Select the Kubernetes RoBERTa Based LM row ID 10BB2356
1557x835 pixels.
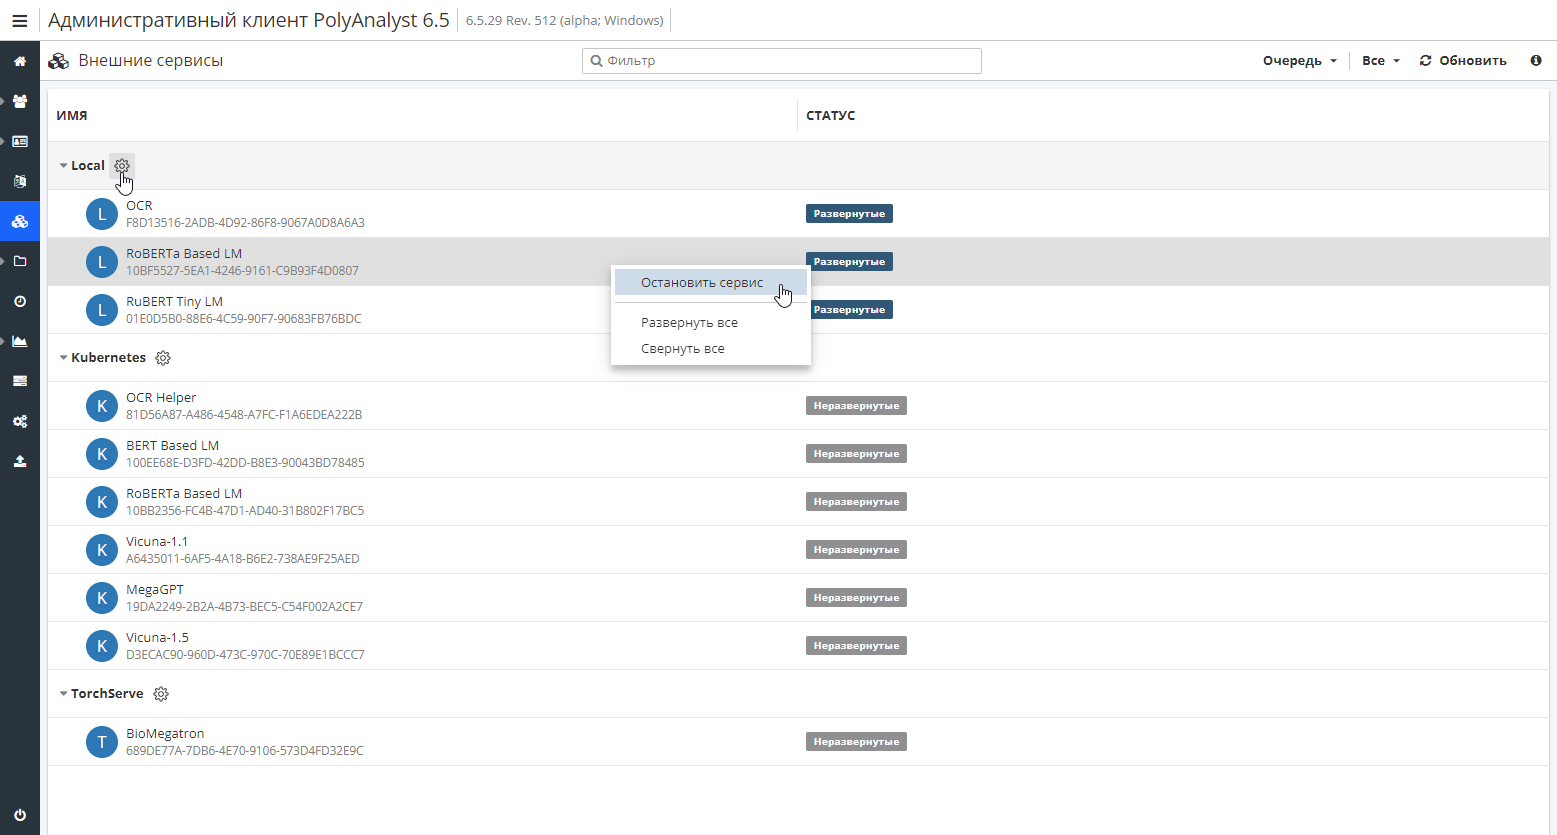[245, 511]
